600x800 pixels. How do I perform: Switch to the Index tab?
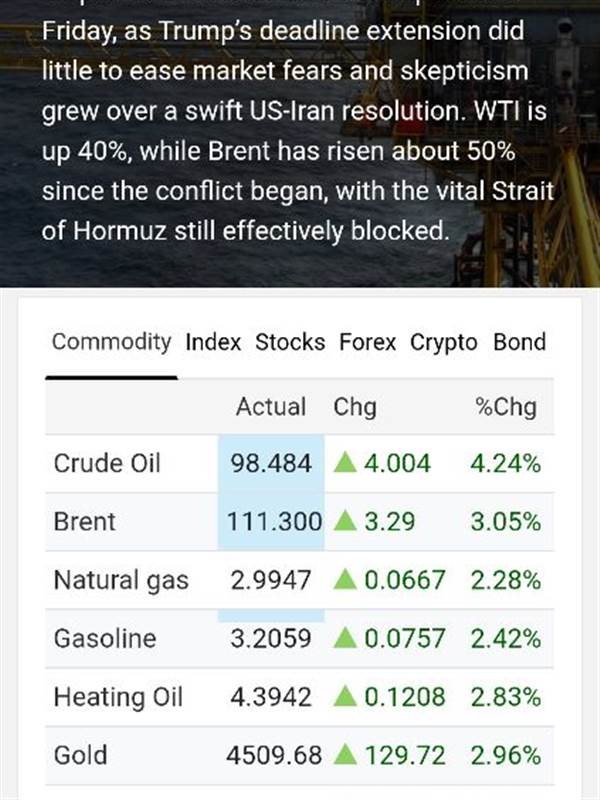pyautogui.click(x=213, y=342)
